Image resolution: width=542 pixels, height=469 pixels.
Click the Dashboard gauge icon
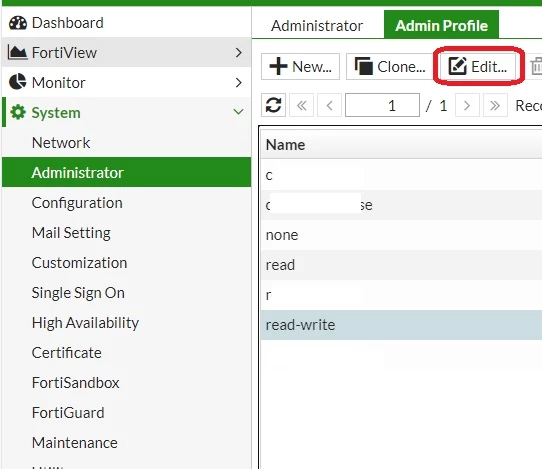pos(18,23)
